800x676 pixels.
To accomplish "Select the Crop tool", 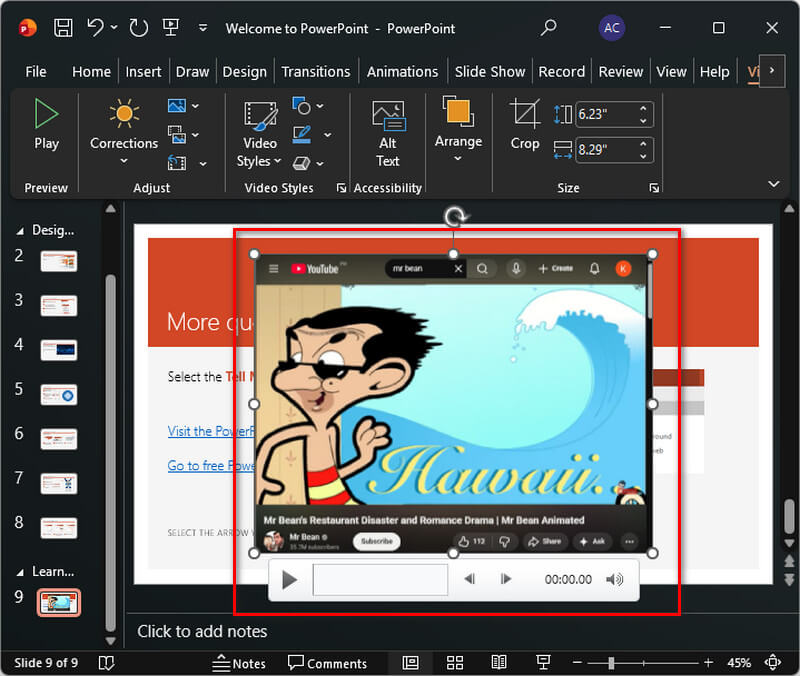I will (524, 125).
